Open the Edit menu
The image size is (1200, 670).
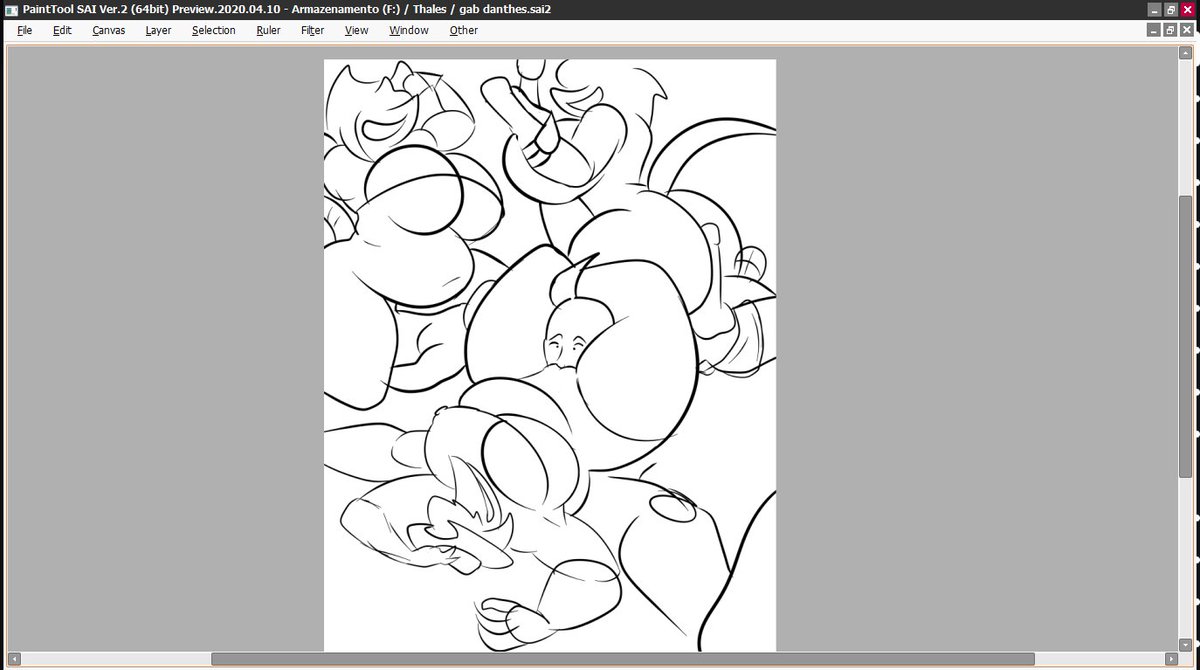pyautogui.click(x=62, y=30)
